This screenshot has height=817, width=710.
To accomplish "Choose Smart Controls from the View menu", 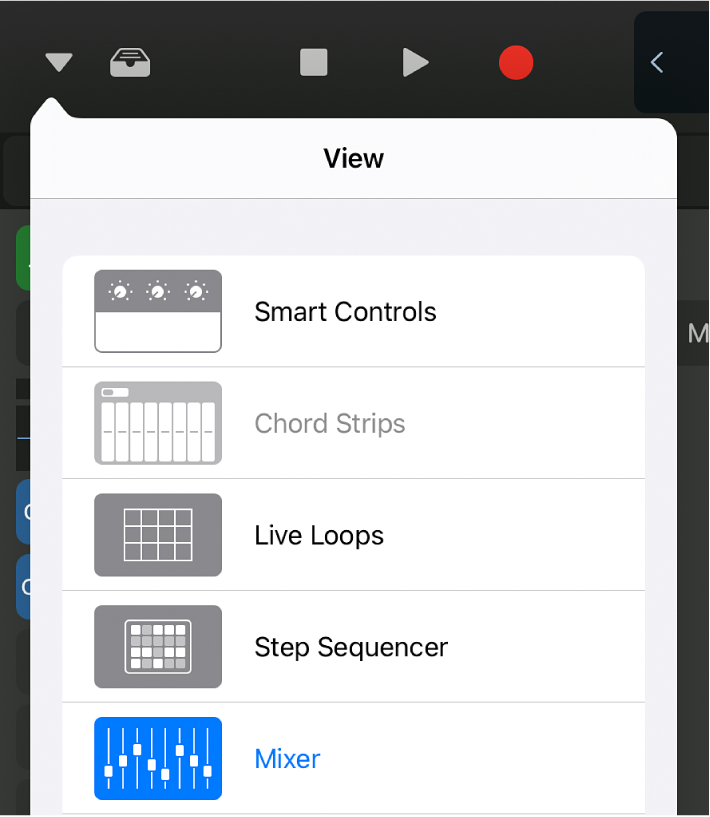I will pos(345,311).
